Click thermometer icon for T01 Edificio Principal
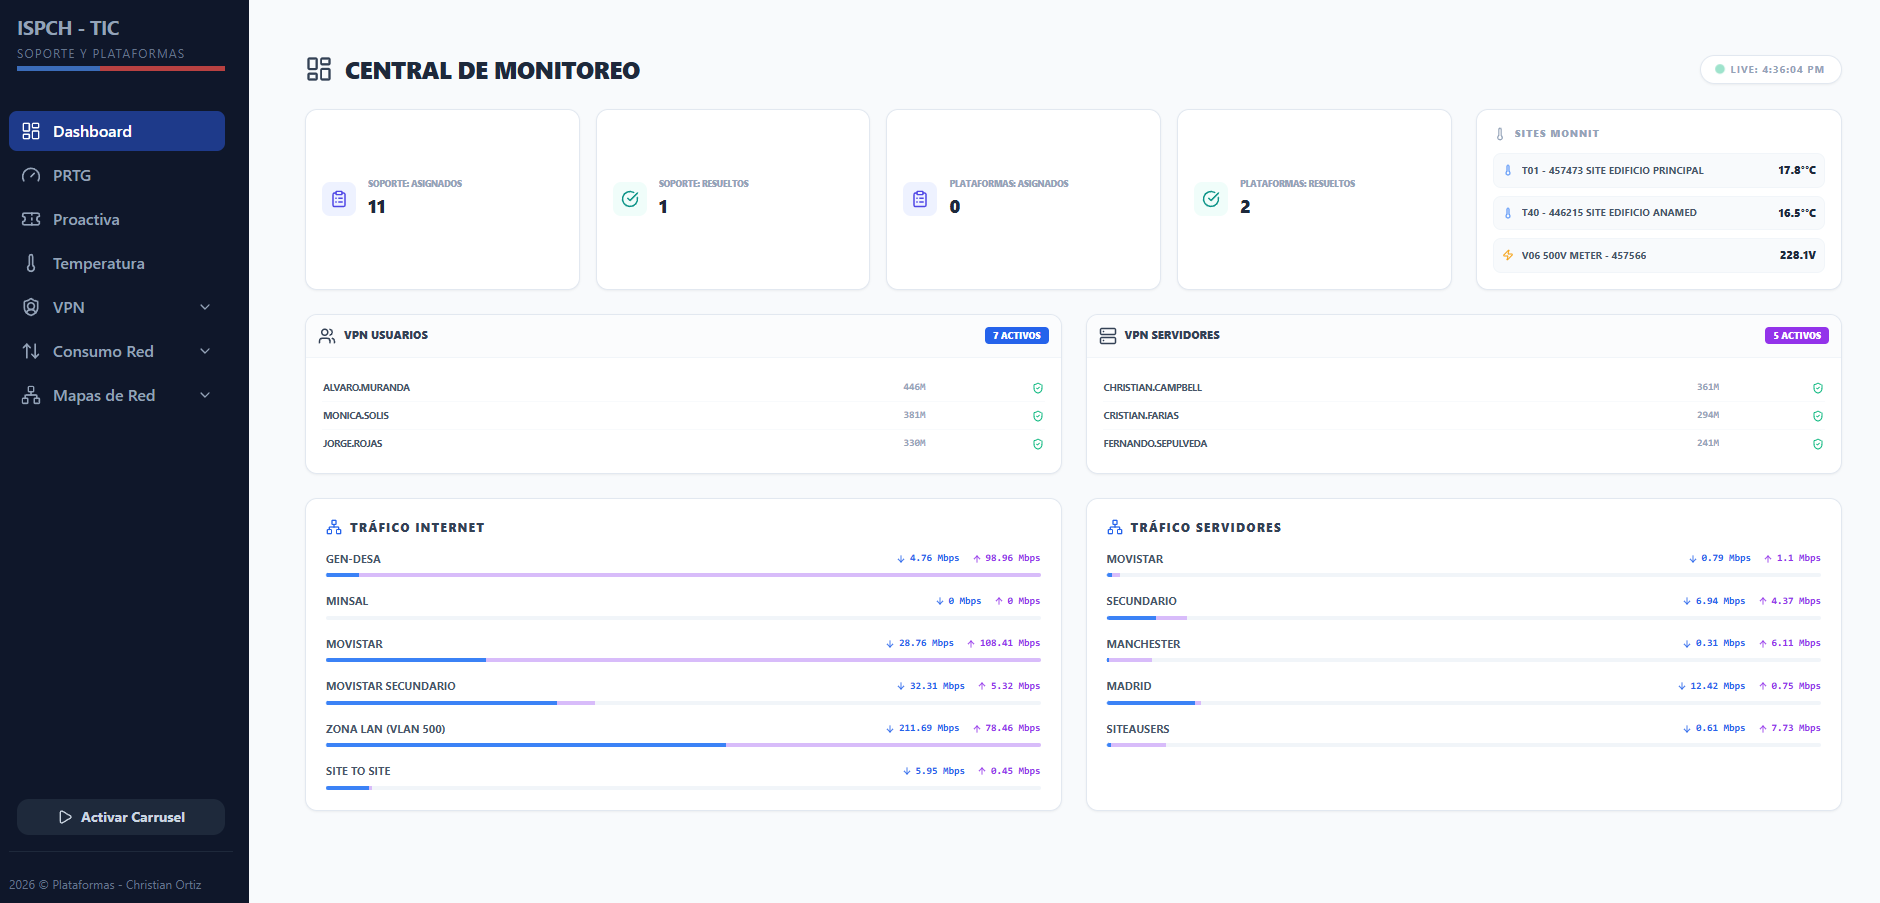 tap(1508, 171)
